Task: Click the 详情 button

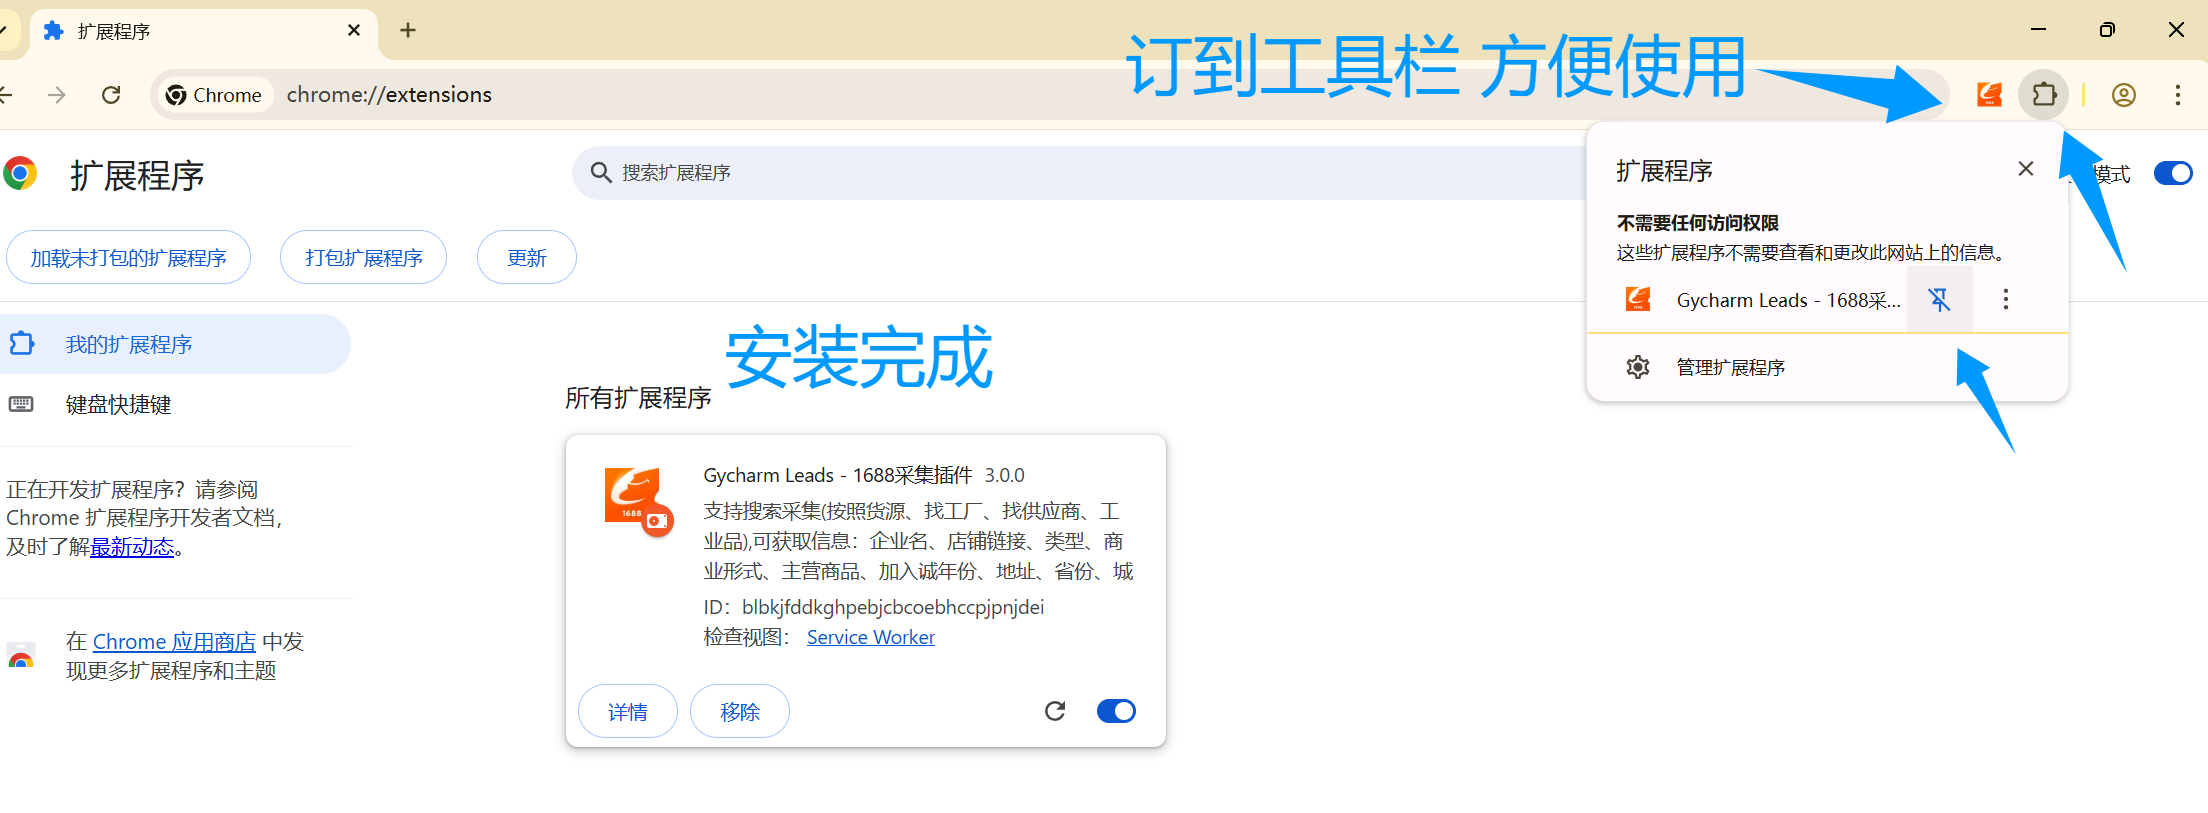Action: coord(628,711)
